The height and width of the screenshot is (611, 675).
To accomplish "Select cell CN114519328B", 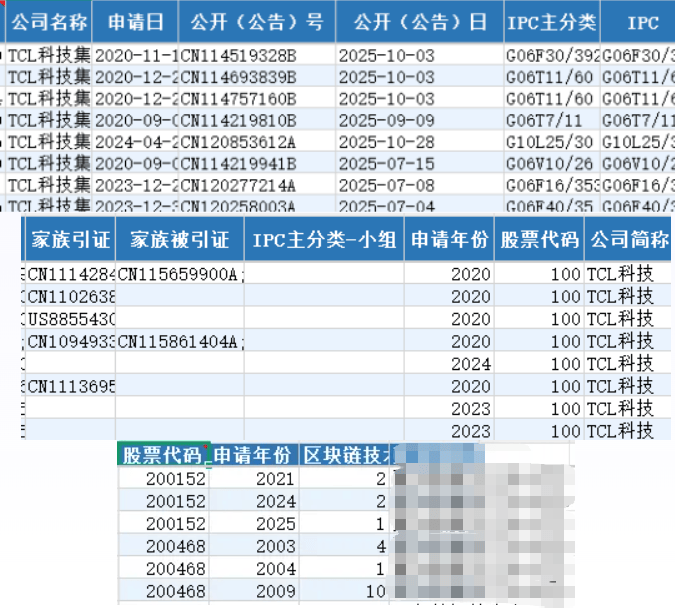I will click(257, 56).
